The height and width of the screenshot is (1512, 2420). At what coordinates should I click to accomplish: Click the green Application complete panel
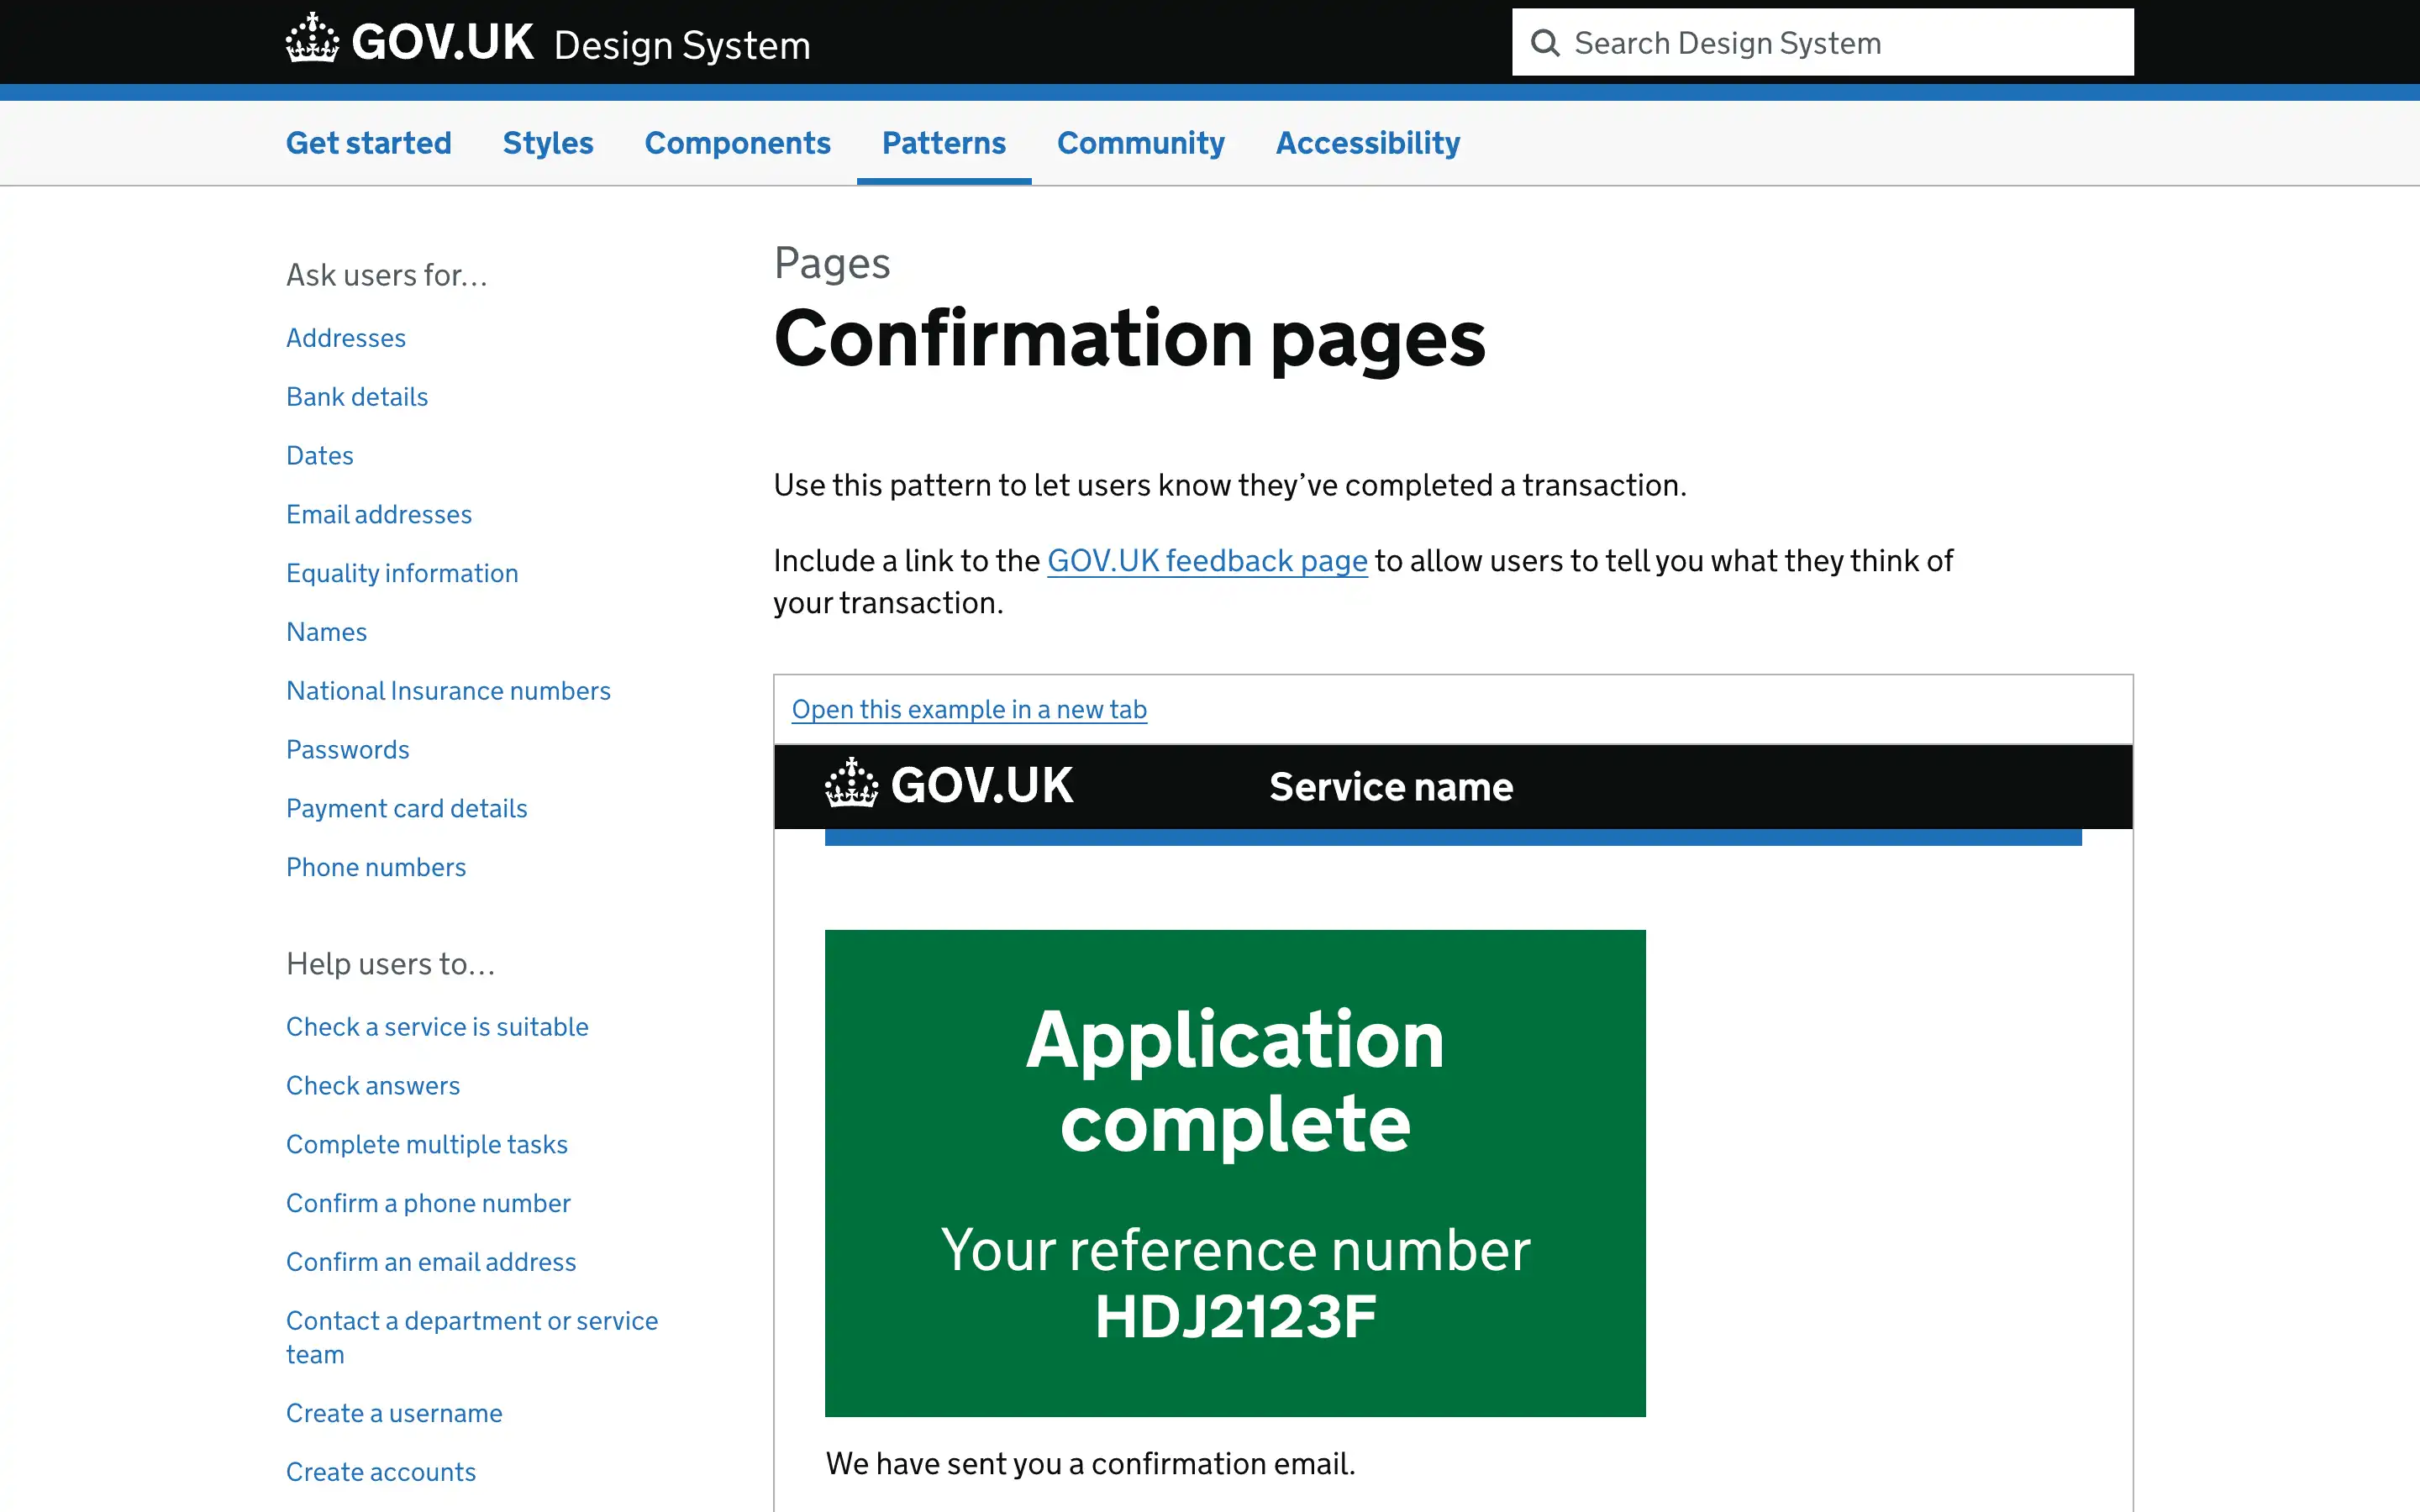[x=1234, y=1172]
